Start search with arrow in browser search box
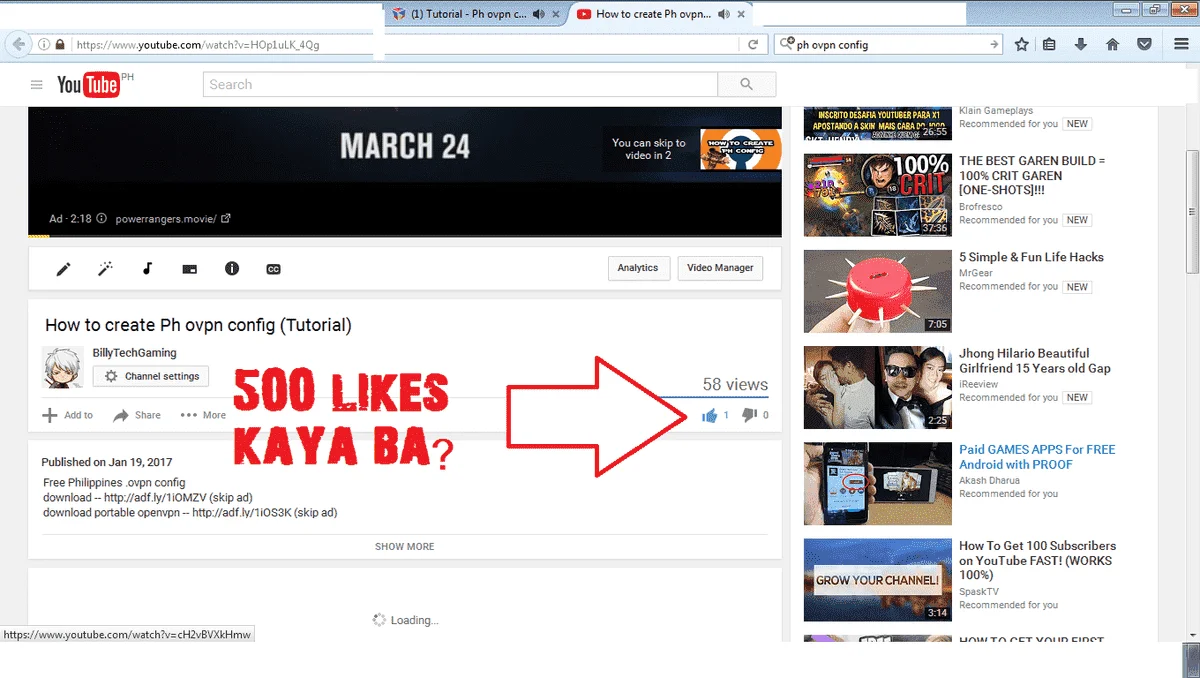Viewport: 1200px width, 678px height. click(x=993, y=44)
